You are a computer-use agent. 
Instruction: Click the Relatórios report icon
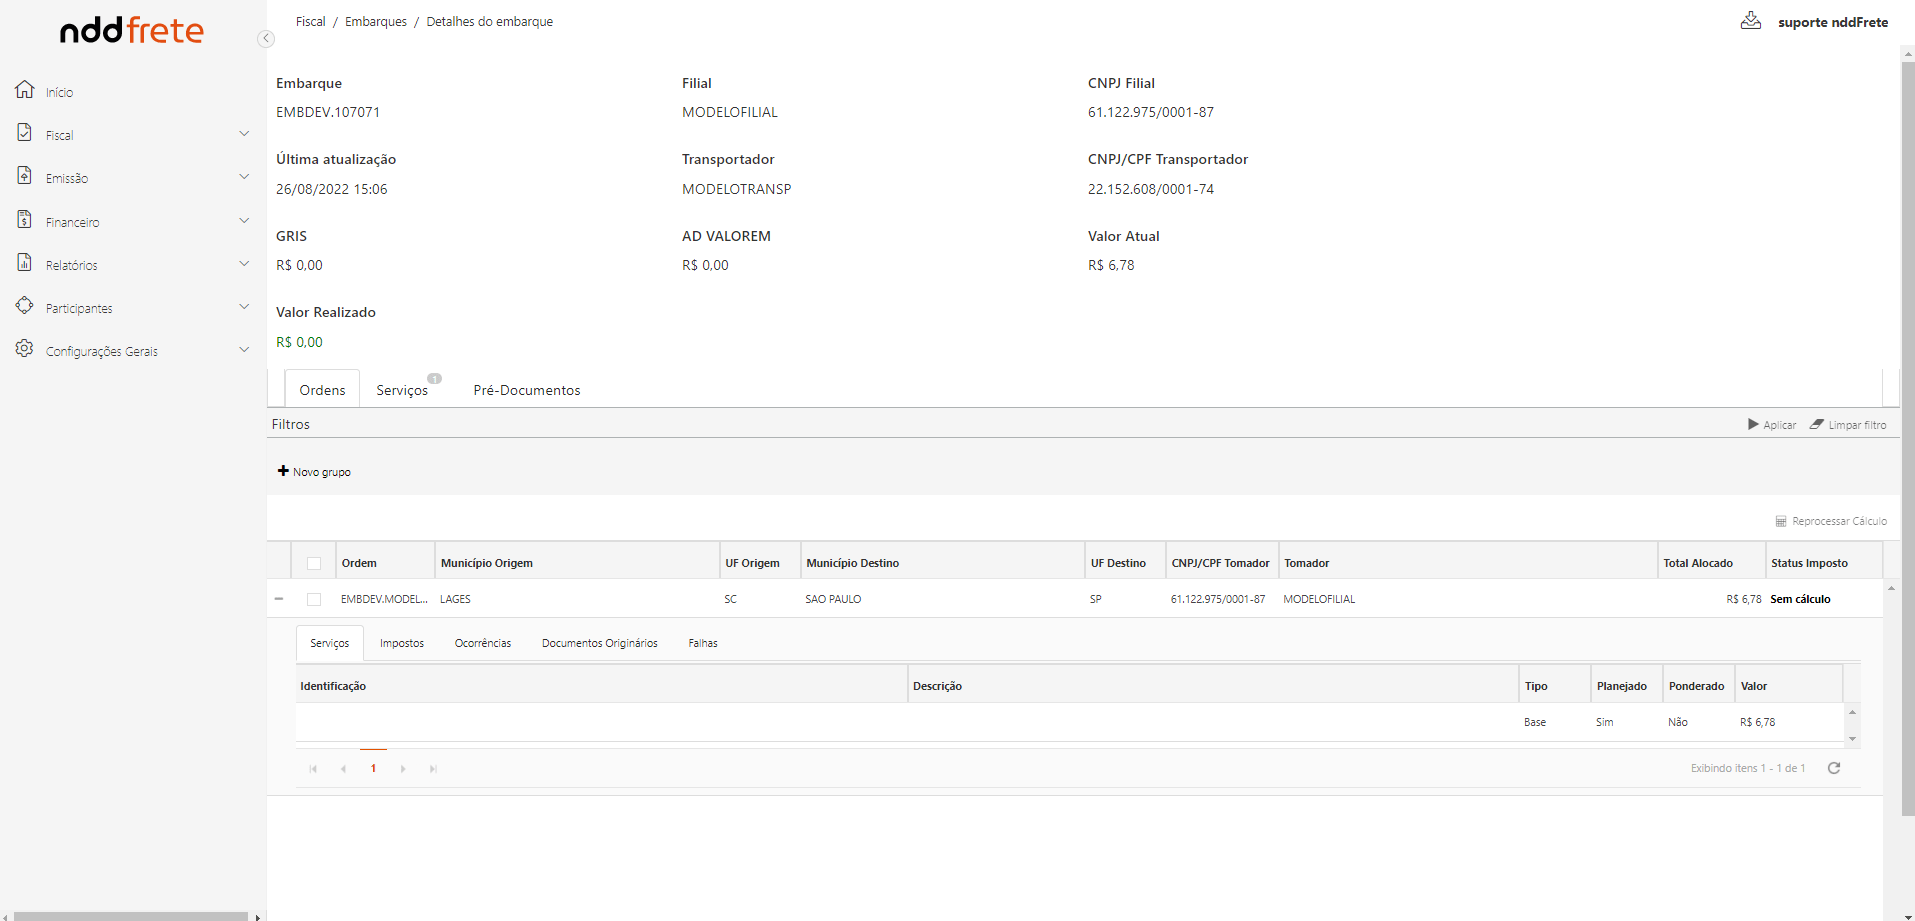pos(25,263)
